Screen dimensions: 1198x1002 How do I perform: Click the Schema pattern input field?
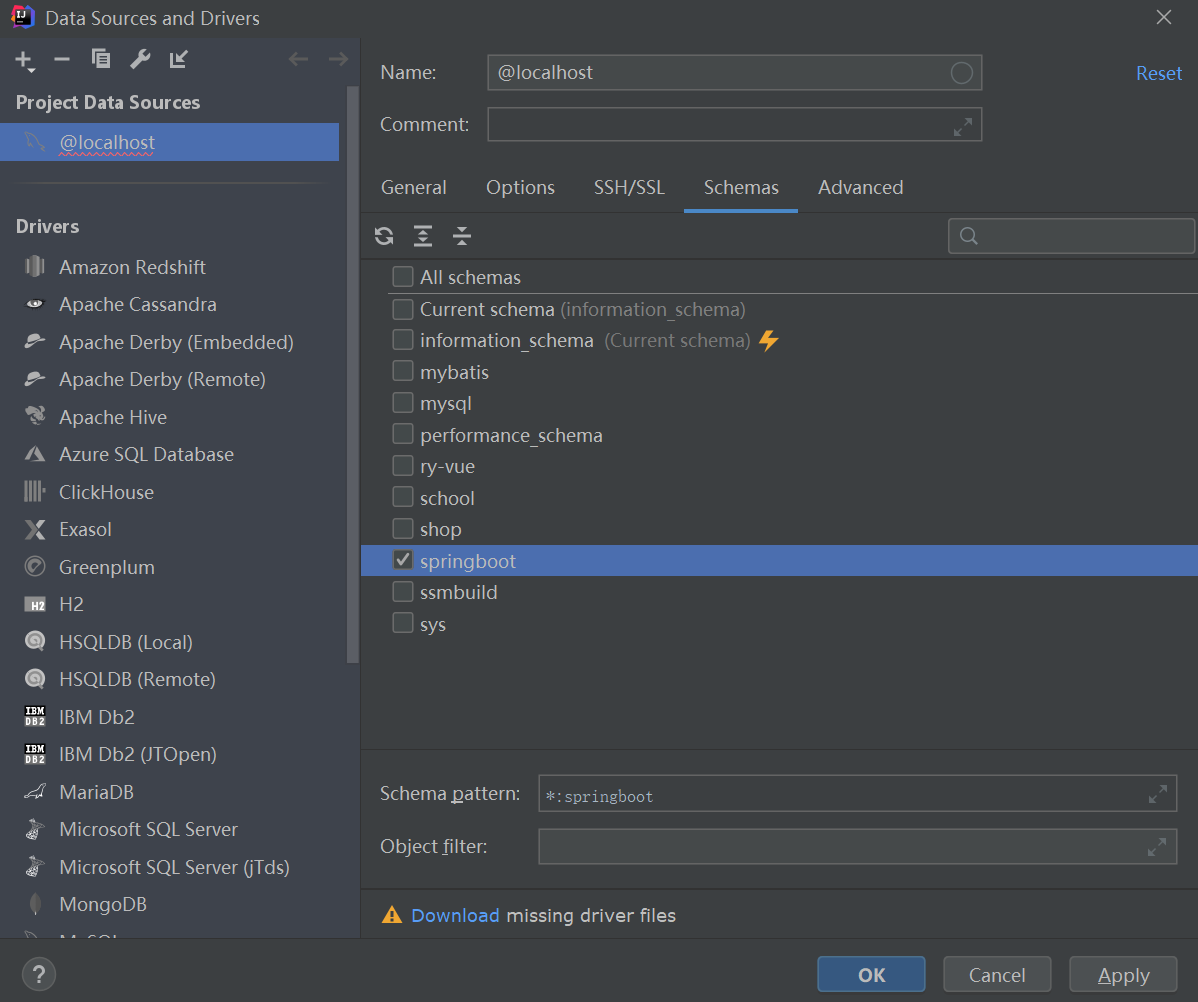pos(857,794)
